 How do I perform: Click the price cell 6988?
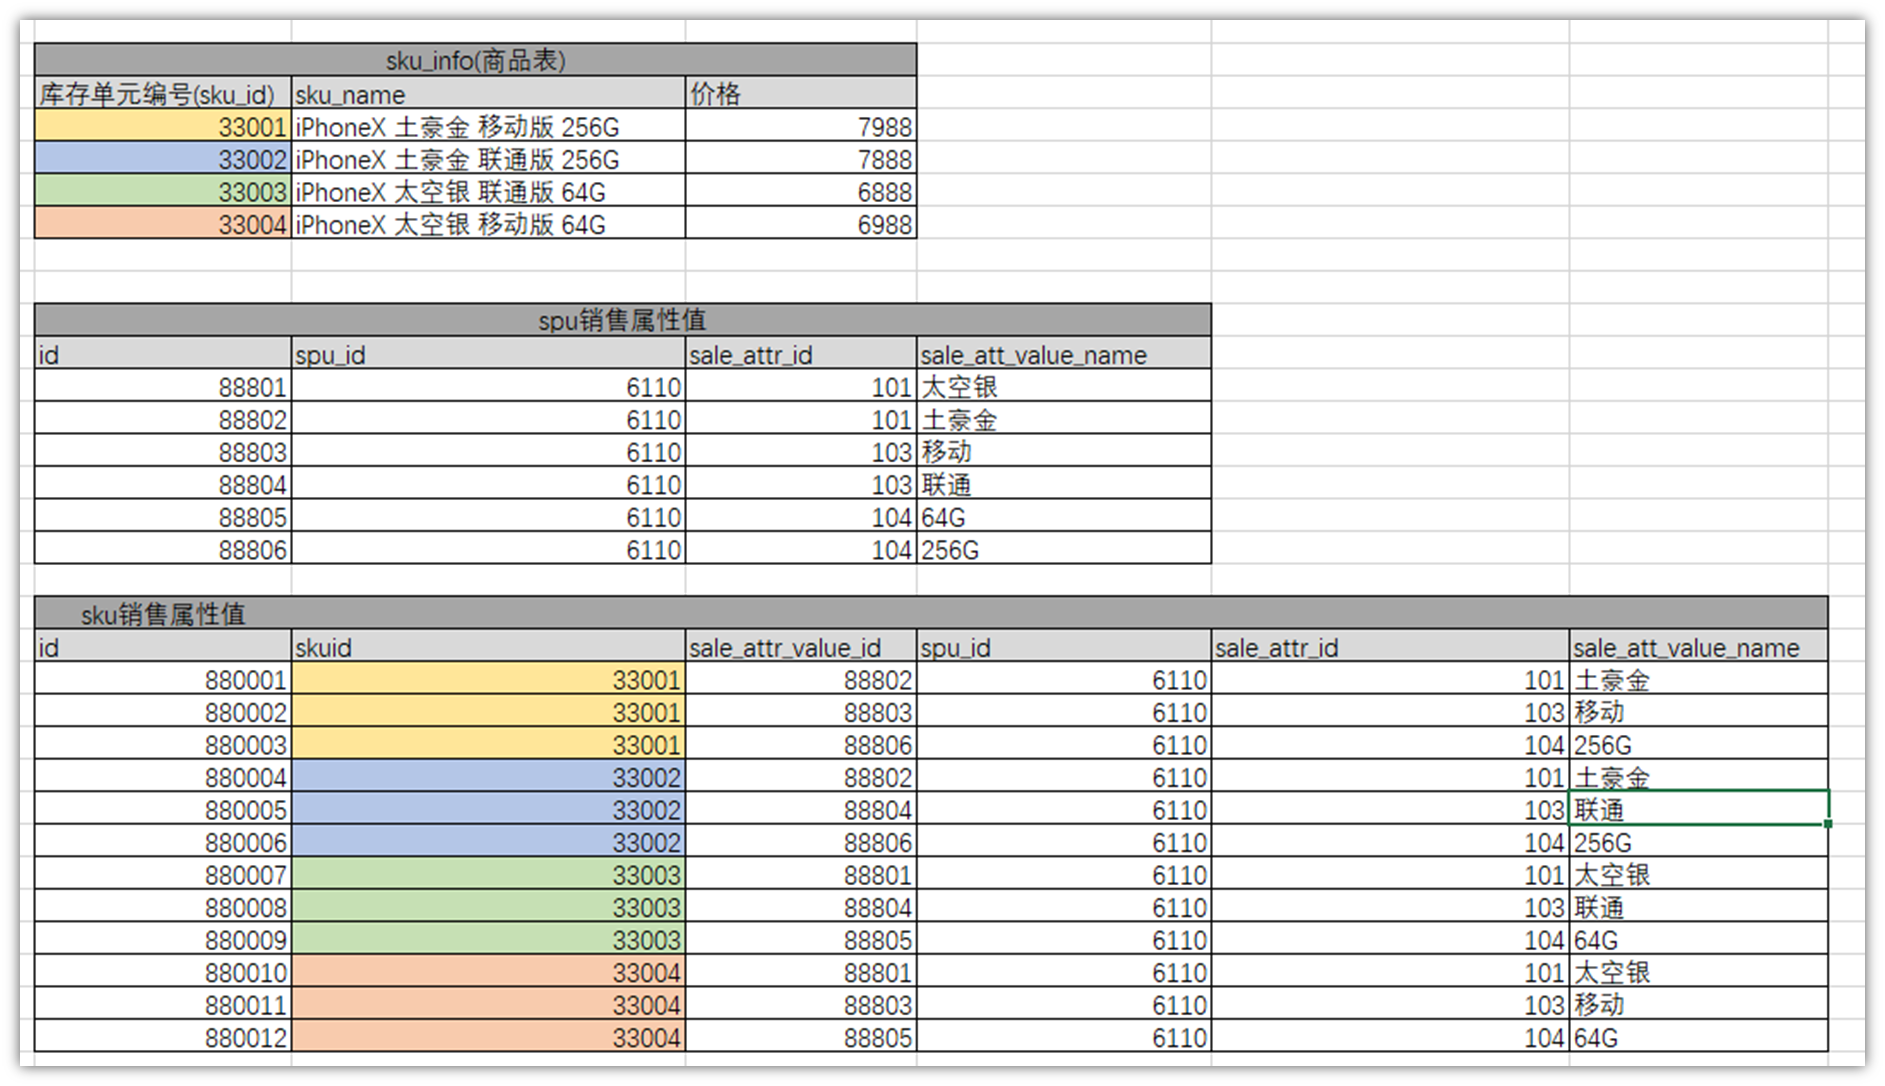pos(801,223)
